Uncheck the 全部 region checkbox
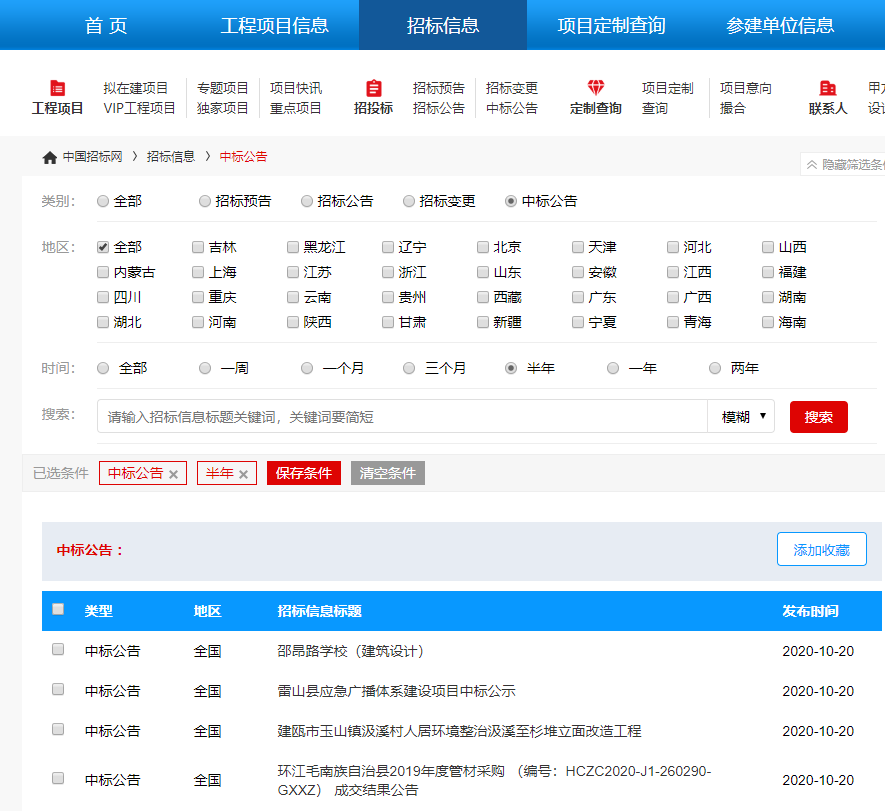Screen dimensions: 885x811 (103, 247)
